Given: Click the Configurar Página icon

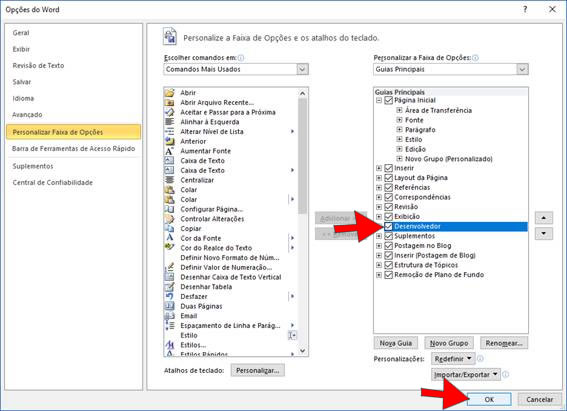Looking at the screenshot, I should click(x=169, y=209).
